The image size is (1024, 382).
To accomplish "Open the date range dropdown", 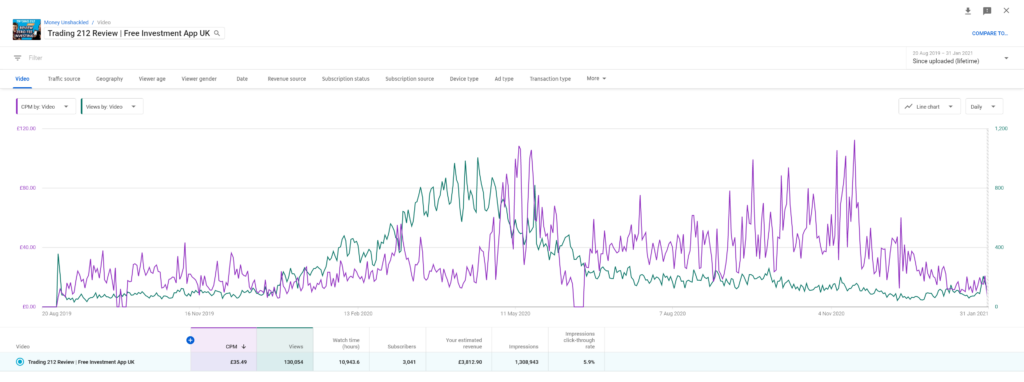I will pos(959,57).
